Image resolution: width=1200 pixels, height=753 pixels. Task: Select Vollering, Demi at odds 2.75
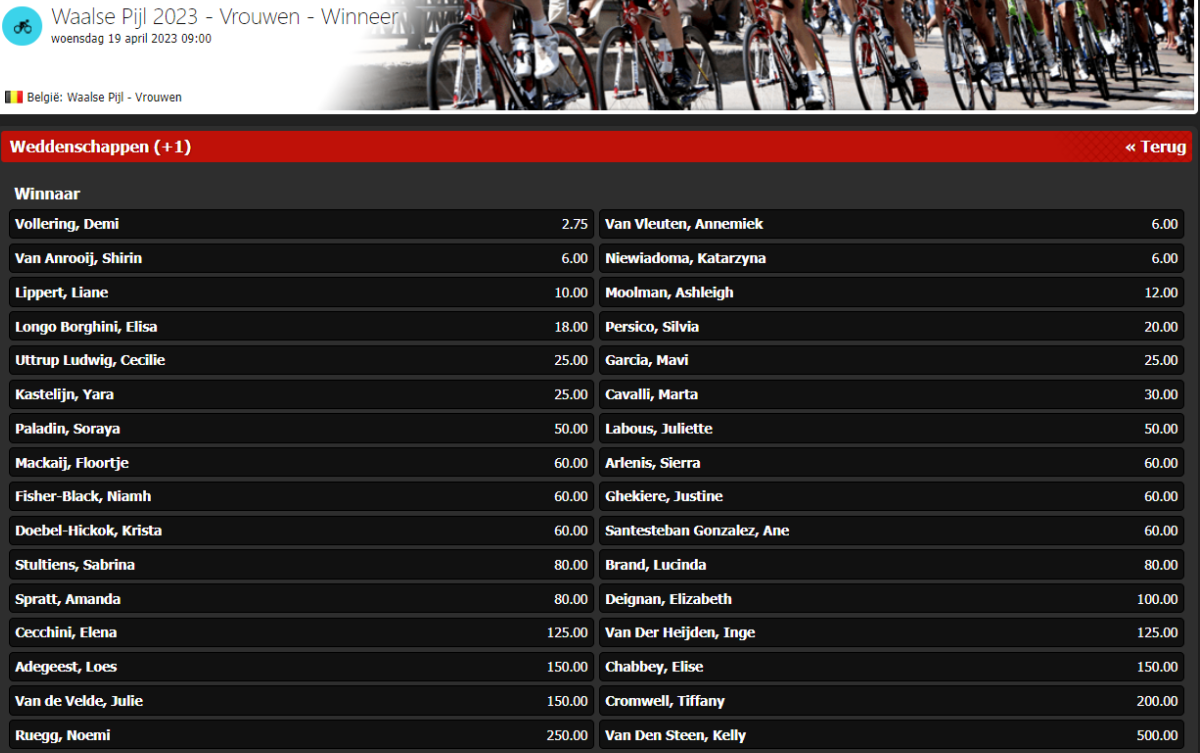pyautogui.click(x=301, y=224)
